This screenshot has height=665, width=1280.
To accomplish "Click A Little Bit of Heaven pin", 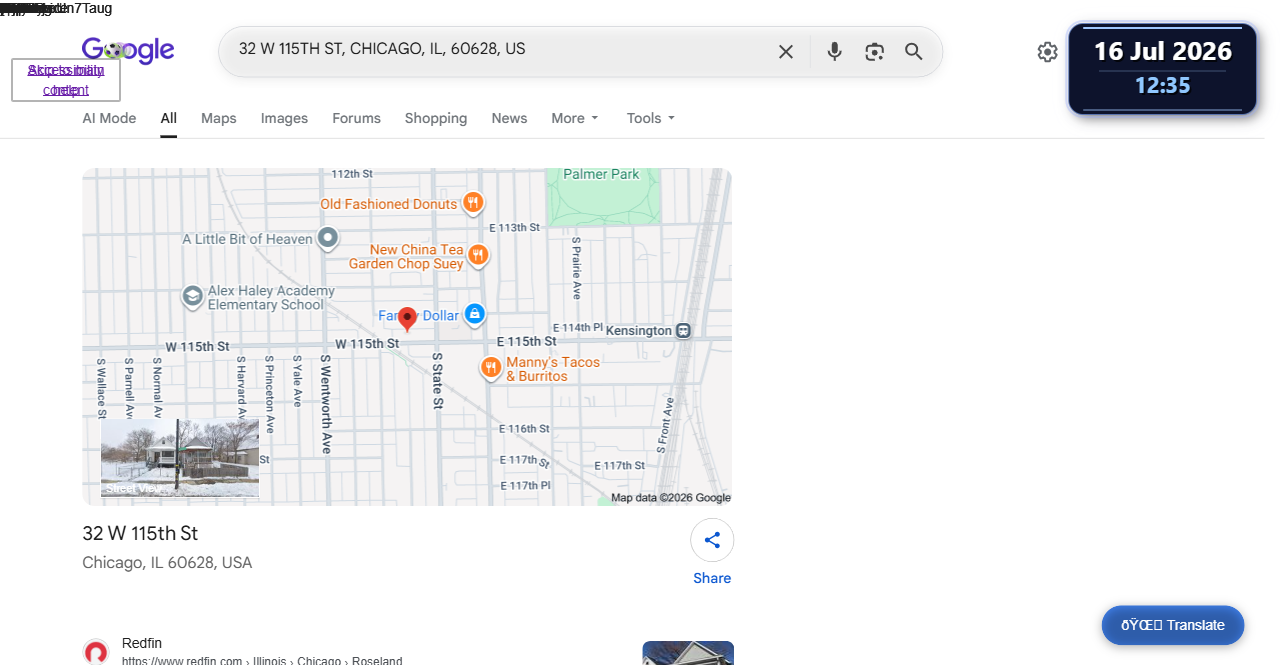I will (328, 238).
